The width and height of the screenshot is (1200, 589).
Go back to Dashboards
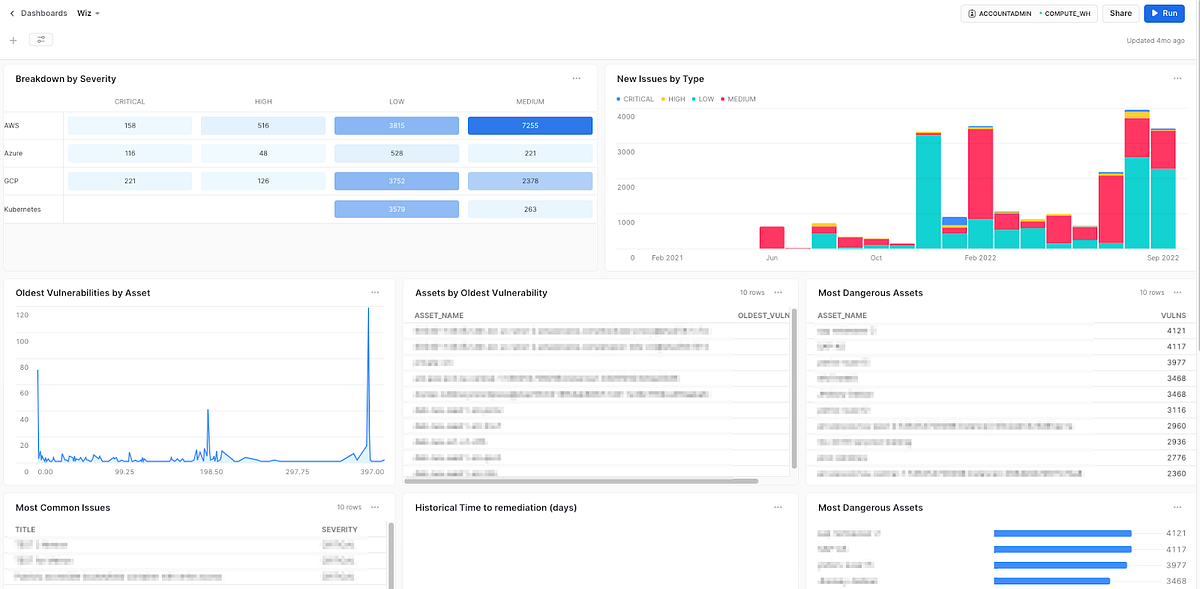(40, 13)
